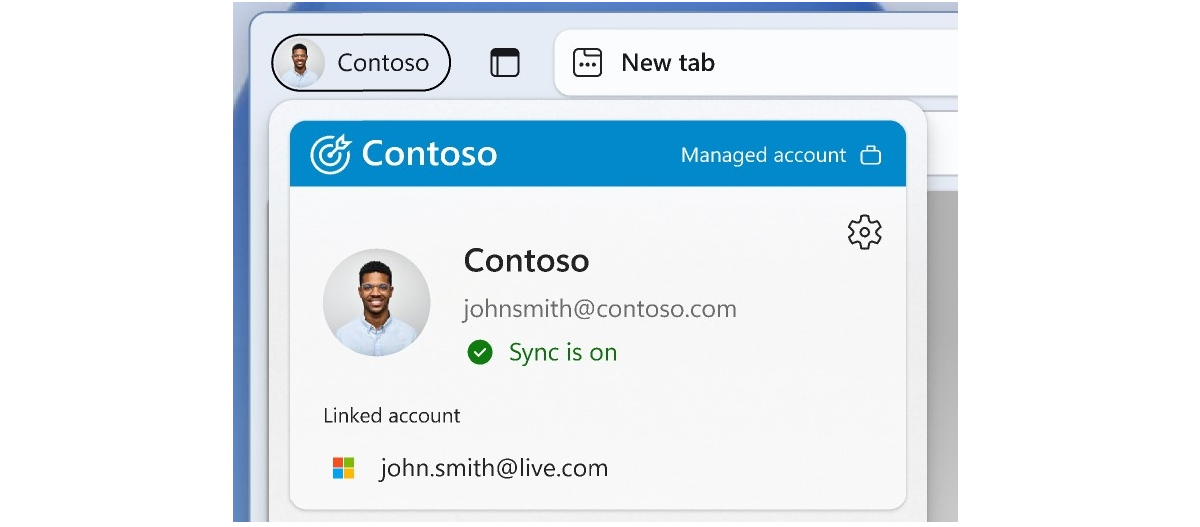This screenshot has width=1200, height=527.
Task: Select the Contoso profile name heading
Action: pos(526,261)
